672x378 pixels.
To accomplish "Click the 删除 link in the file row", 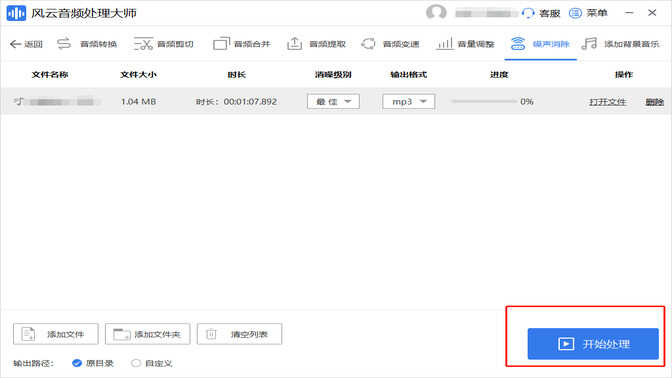I will 654,102.
